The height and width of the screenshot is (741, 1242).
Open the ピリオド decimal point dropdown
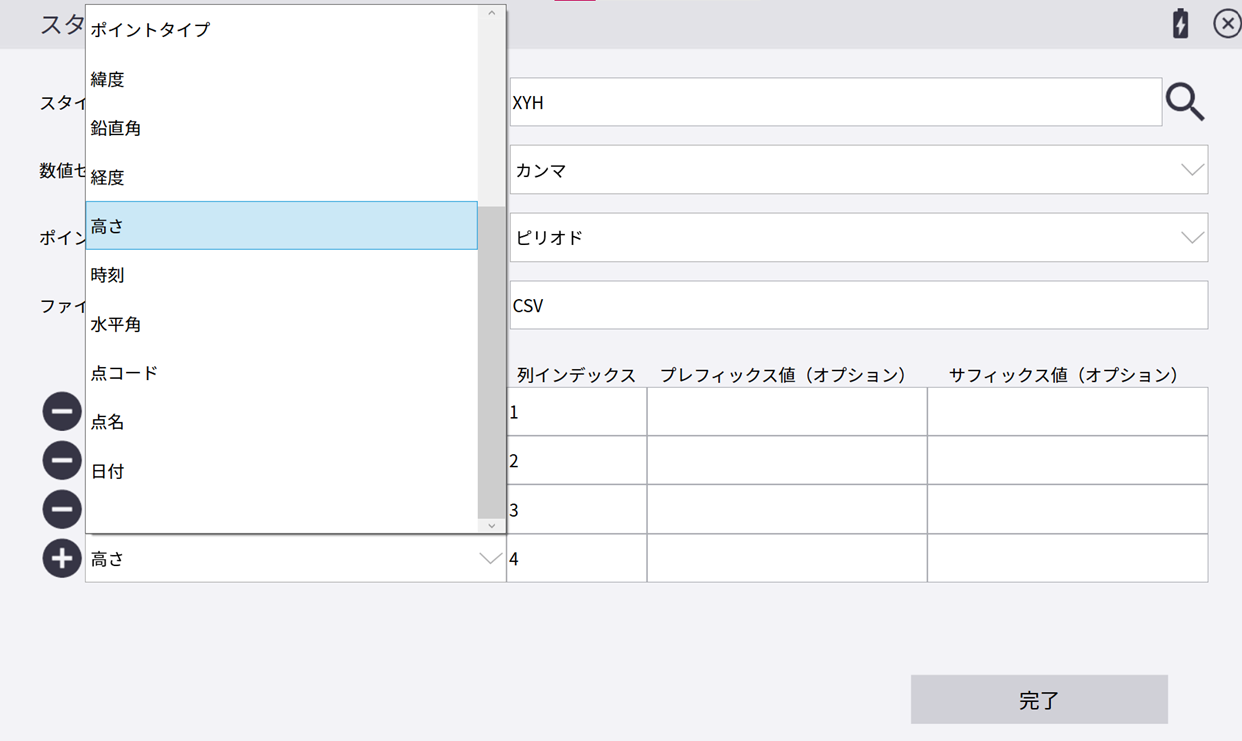[858, 238]
